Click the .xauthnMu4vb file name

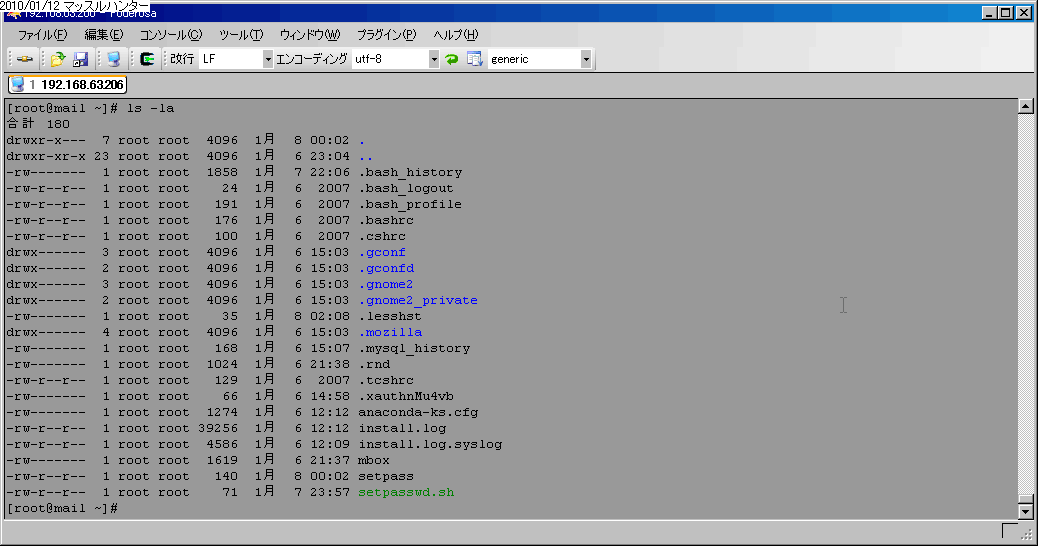tap(406, 396)
